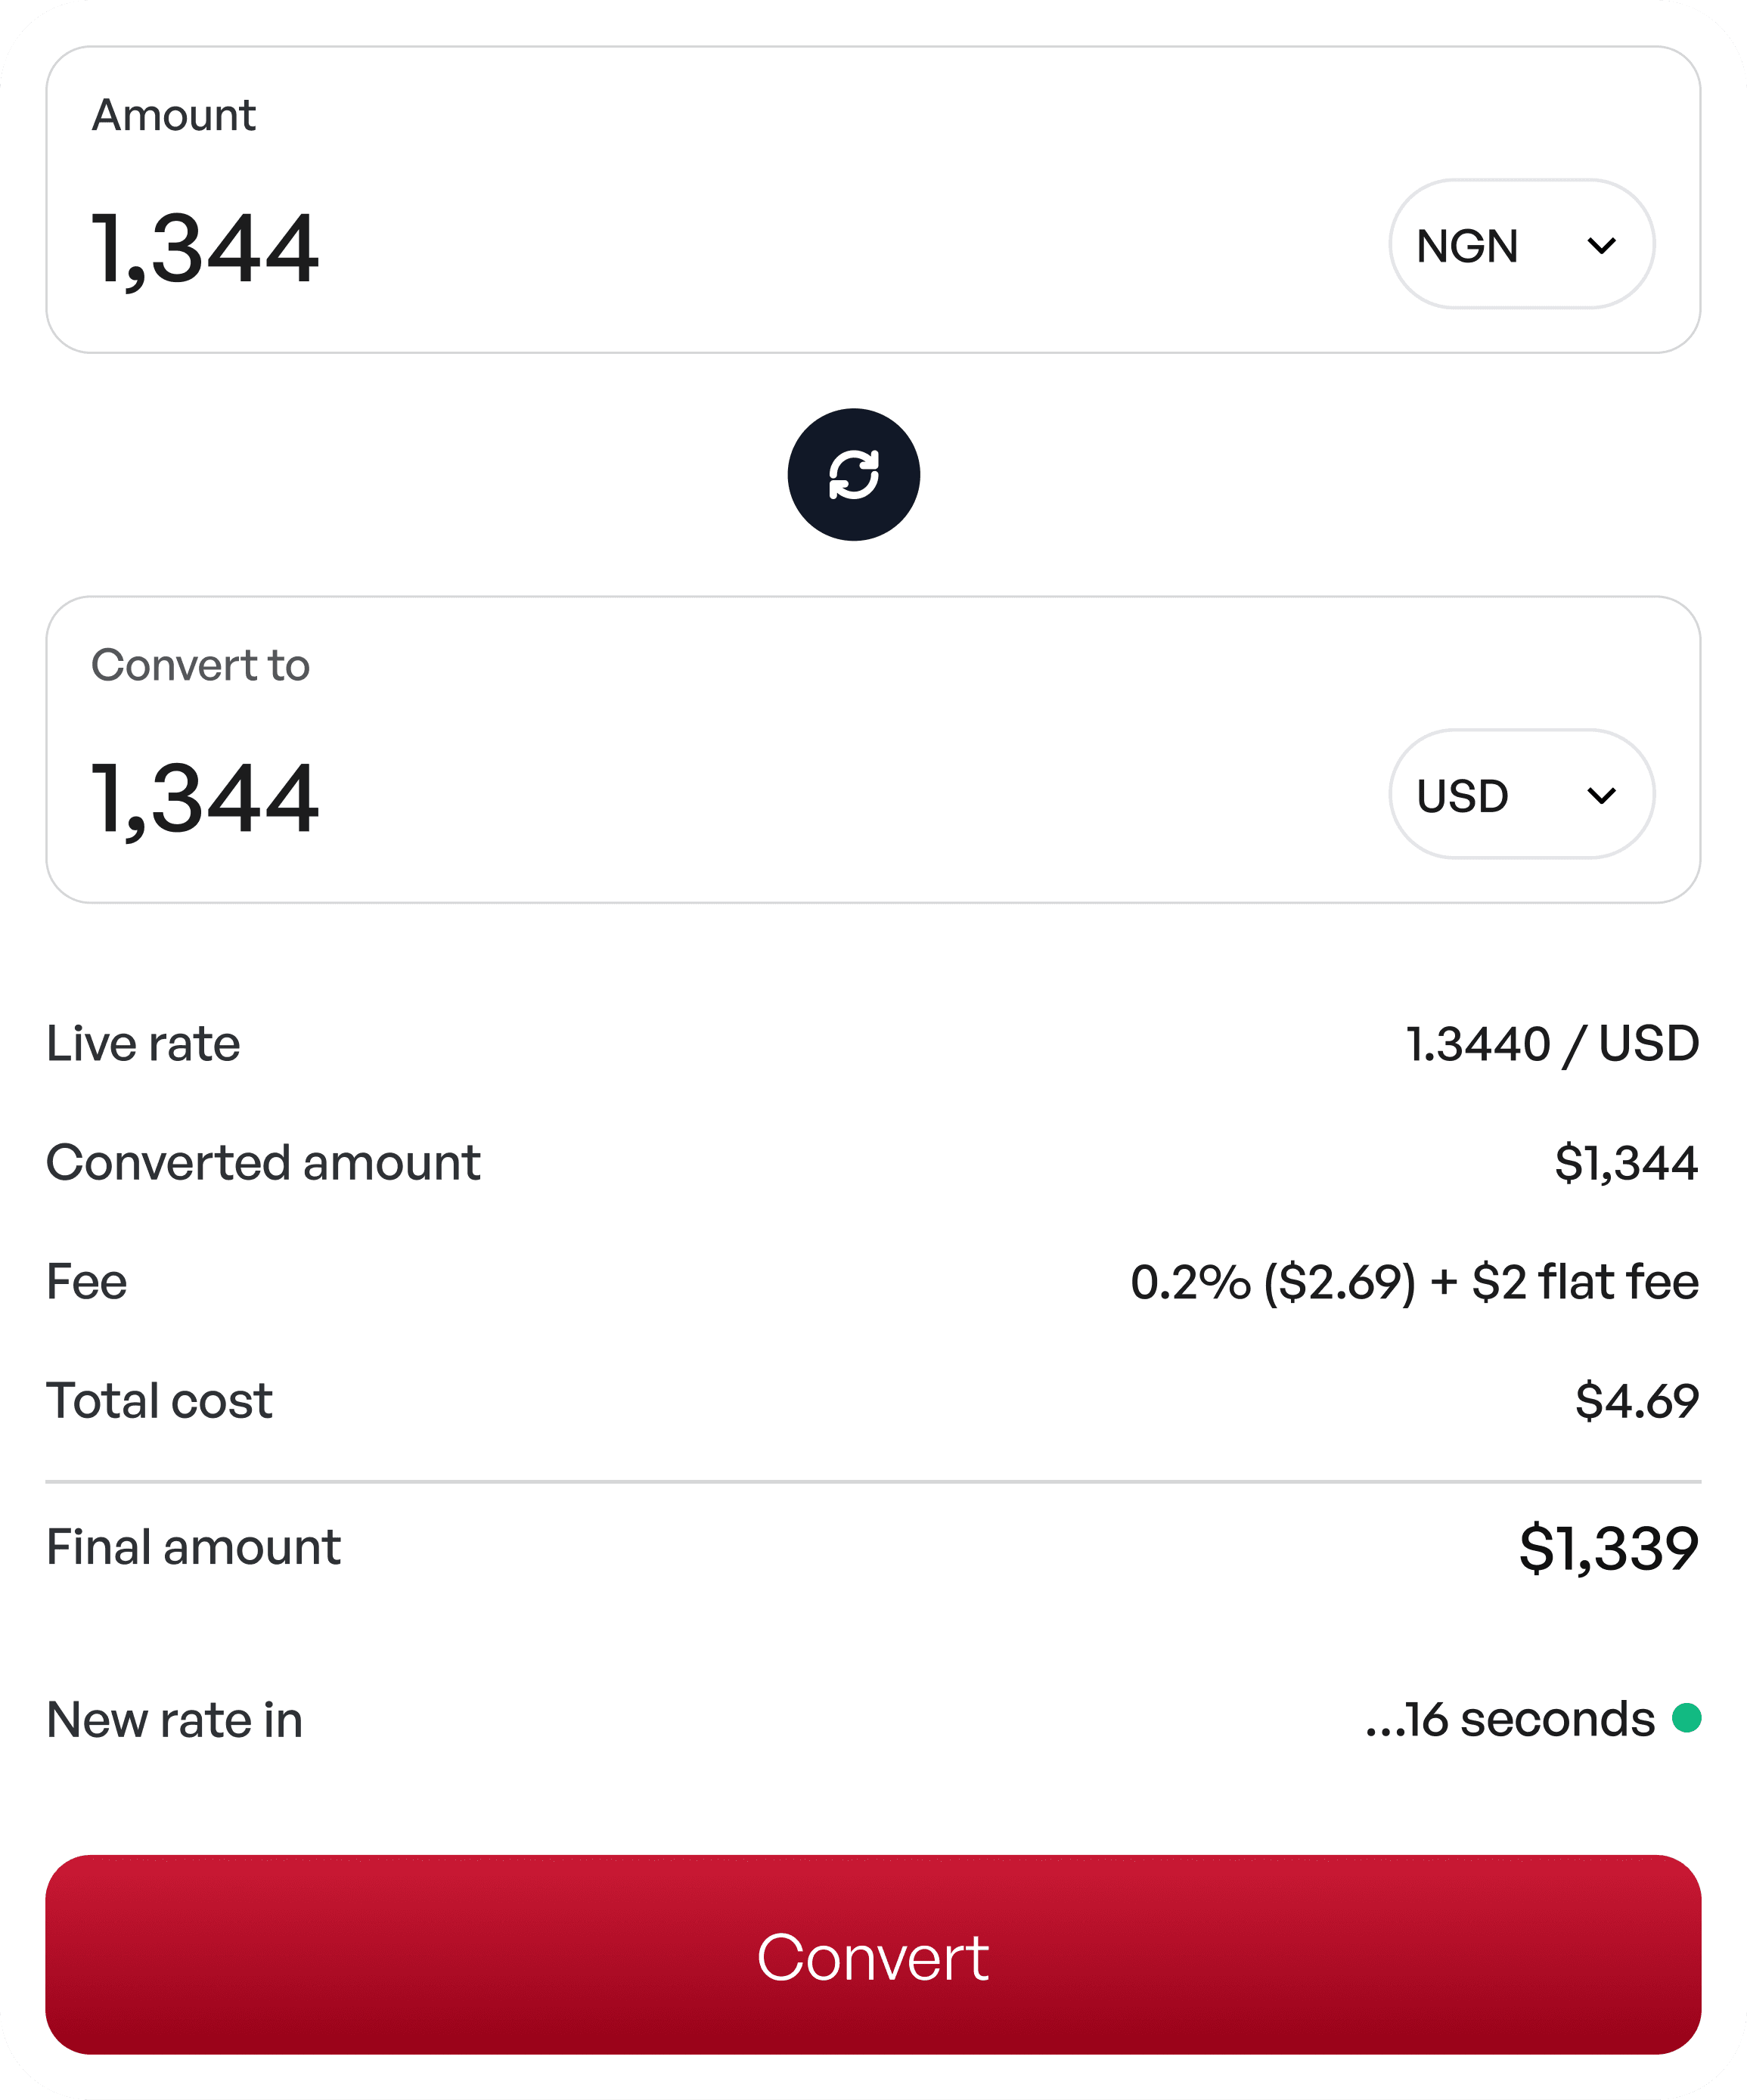Click the chevron arrow beside NGN
The image size is (1747, 2100).
1601,245
